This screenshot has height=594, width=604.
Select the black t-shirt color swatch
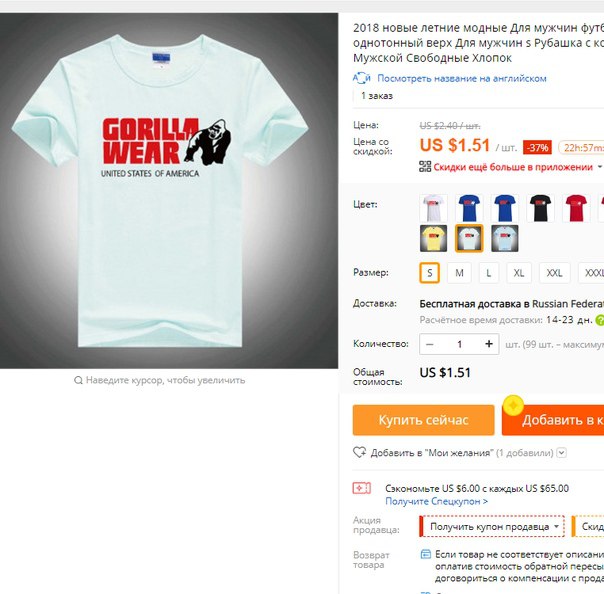tap(540, 208)
